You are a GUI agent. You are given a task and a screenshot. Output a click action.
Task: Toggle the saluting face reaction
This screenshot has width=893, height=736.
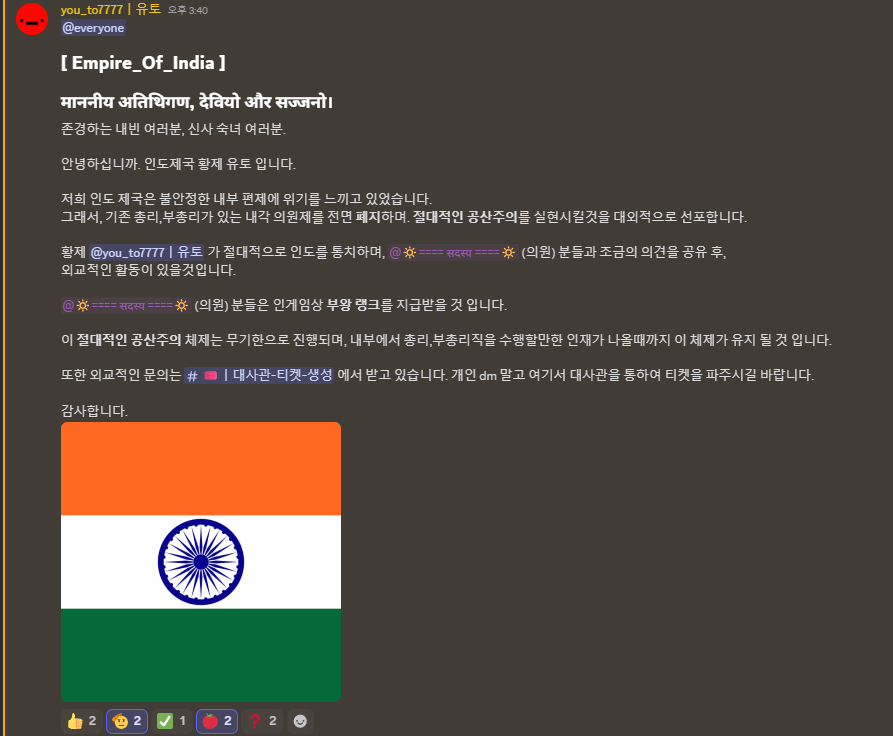(x=127, y=721)
